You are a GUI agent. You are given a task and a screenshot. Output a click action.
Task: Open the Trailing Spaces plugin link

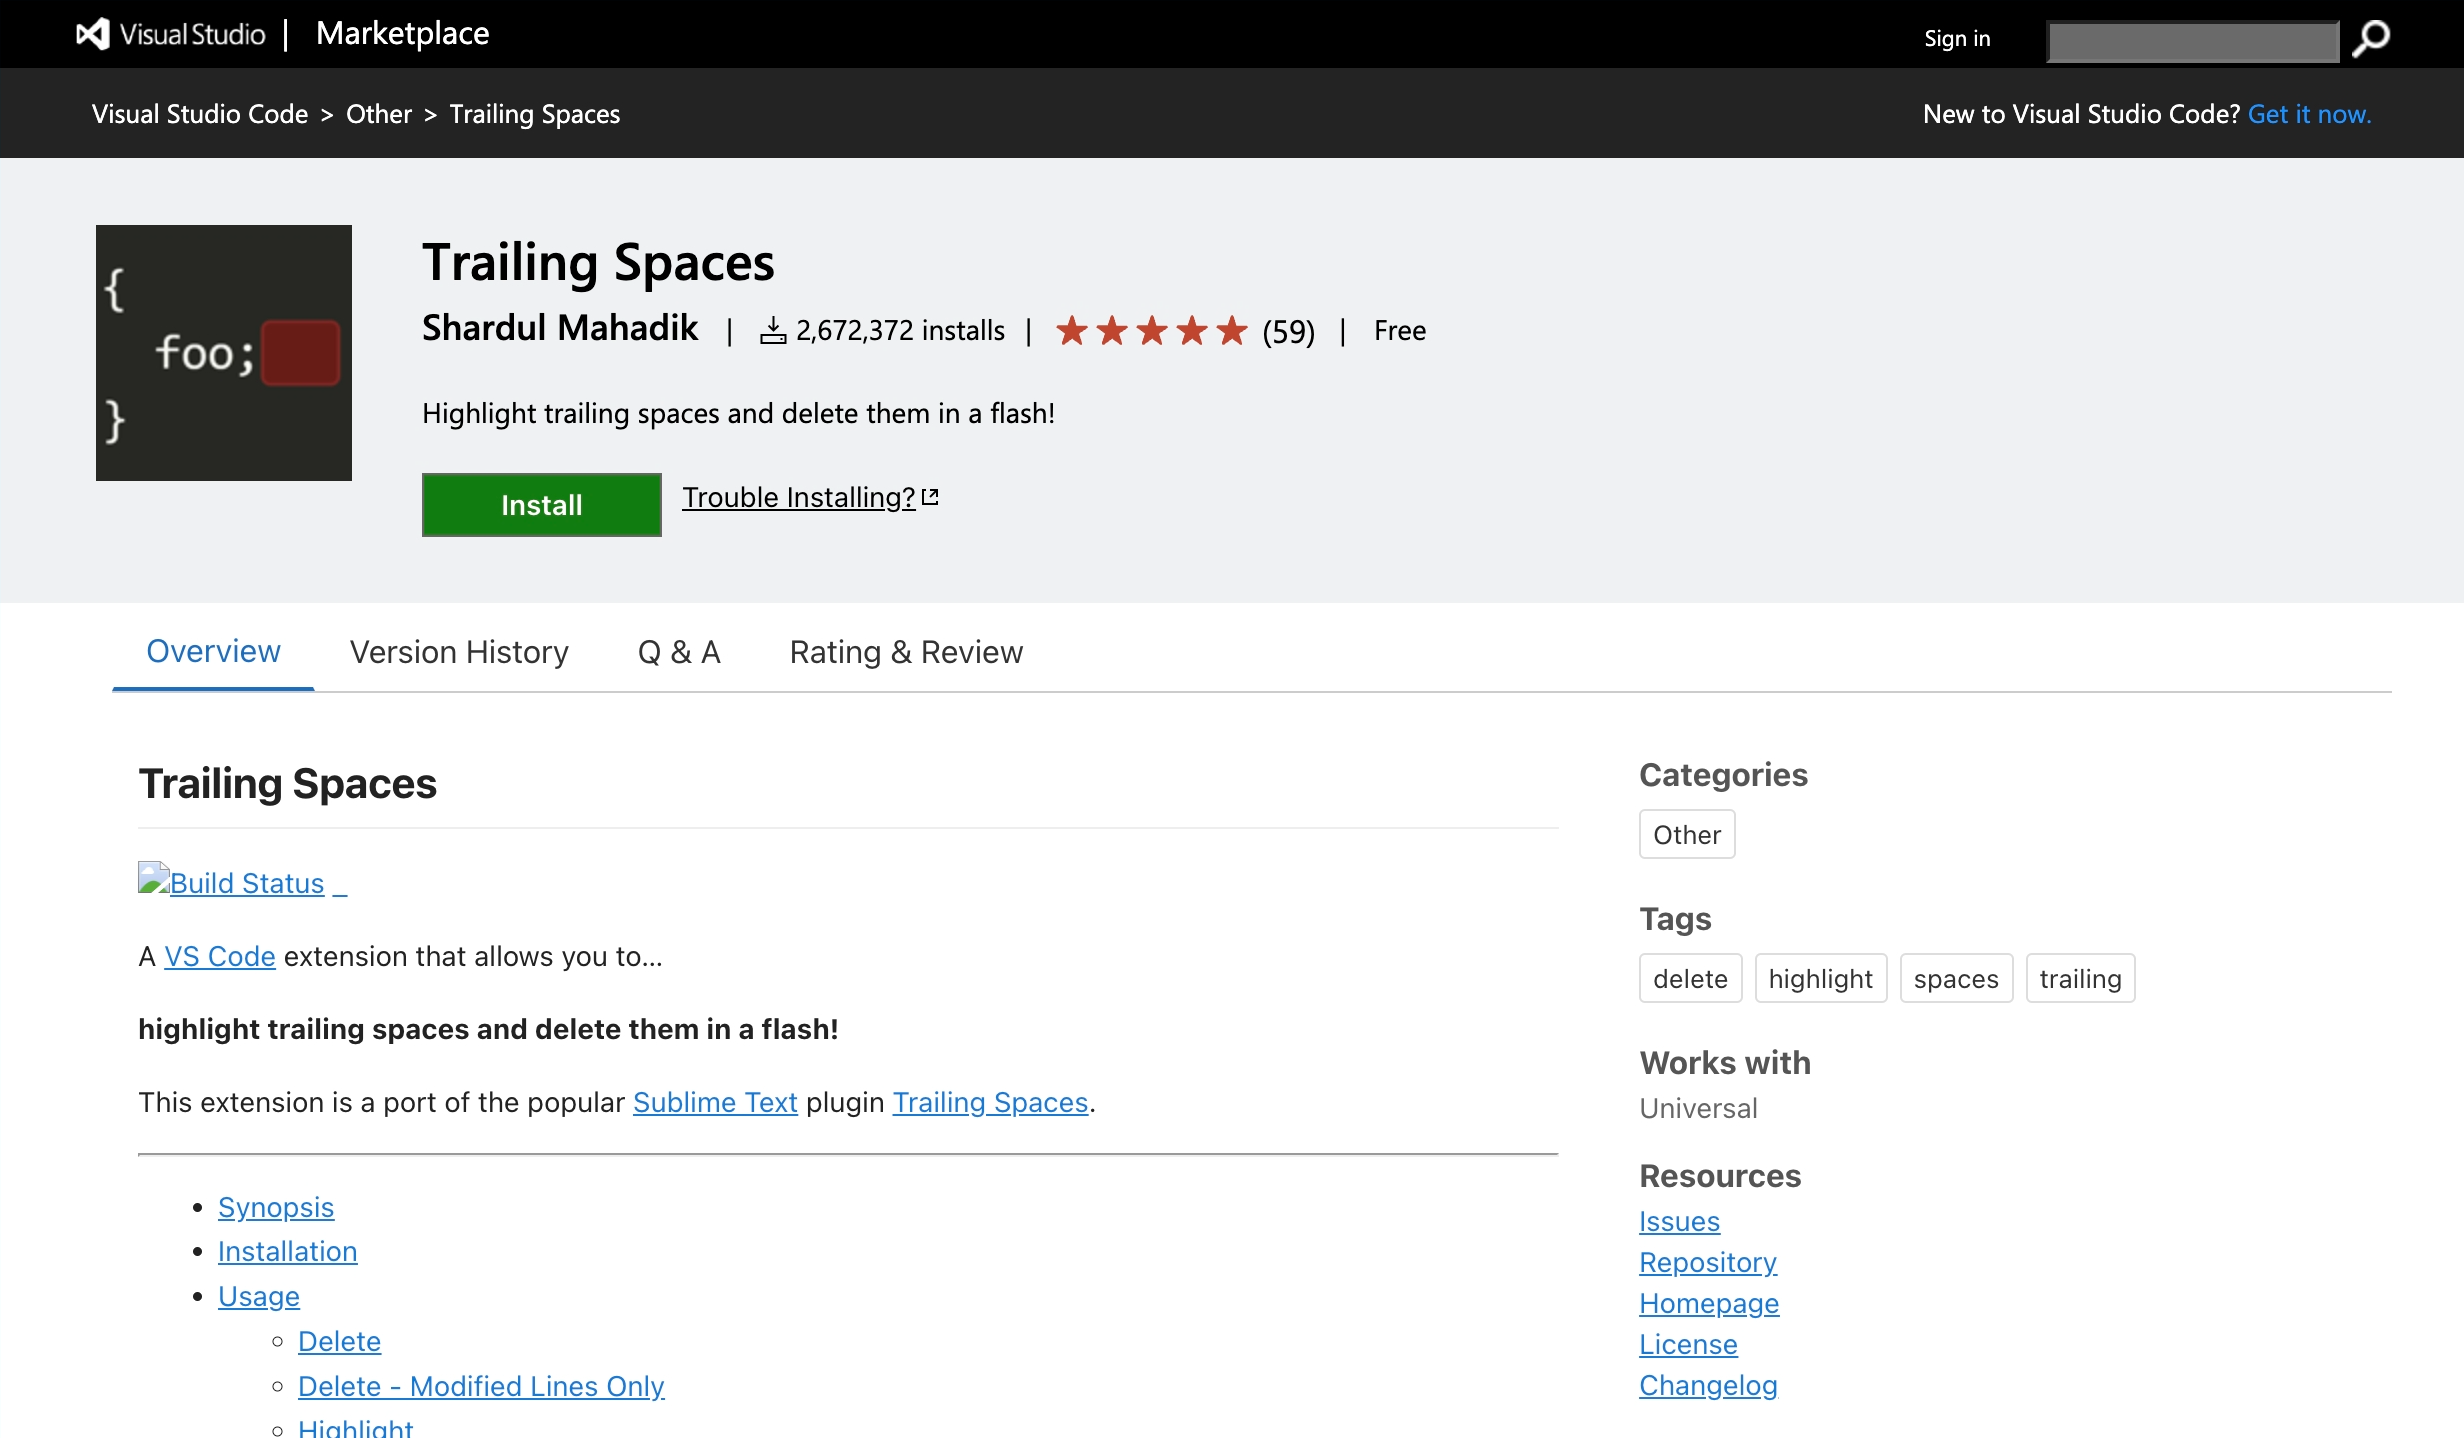tap(990, 1102)
